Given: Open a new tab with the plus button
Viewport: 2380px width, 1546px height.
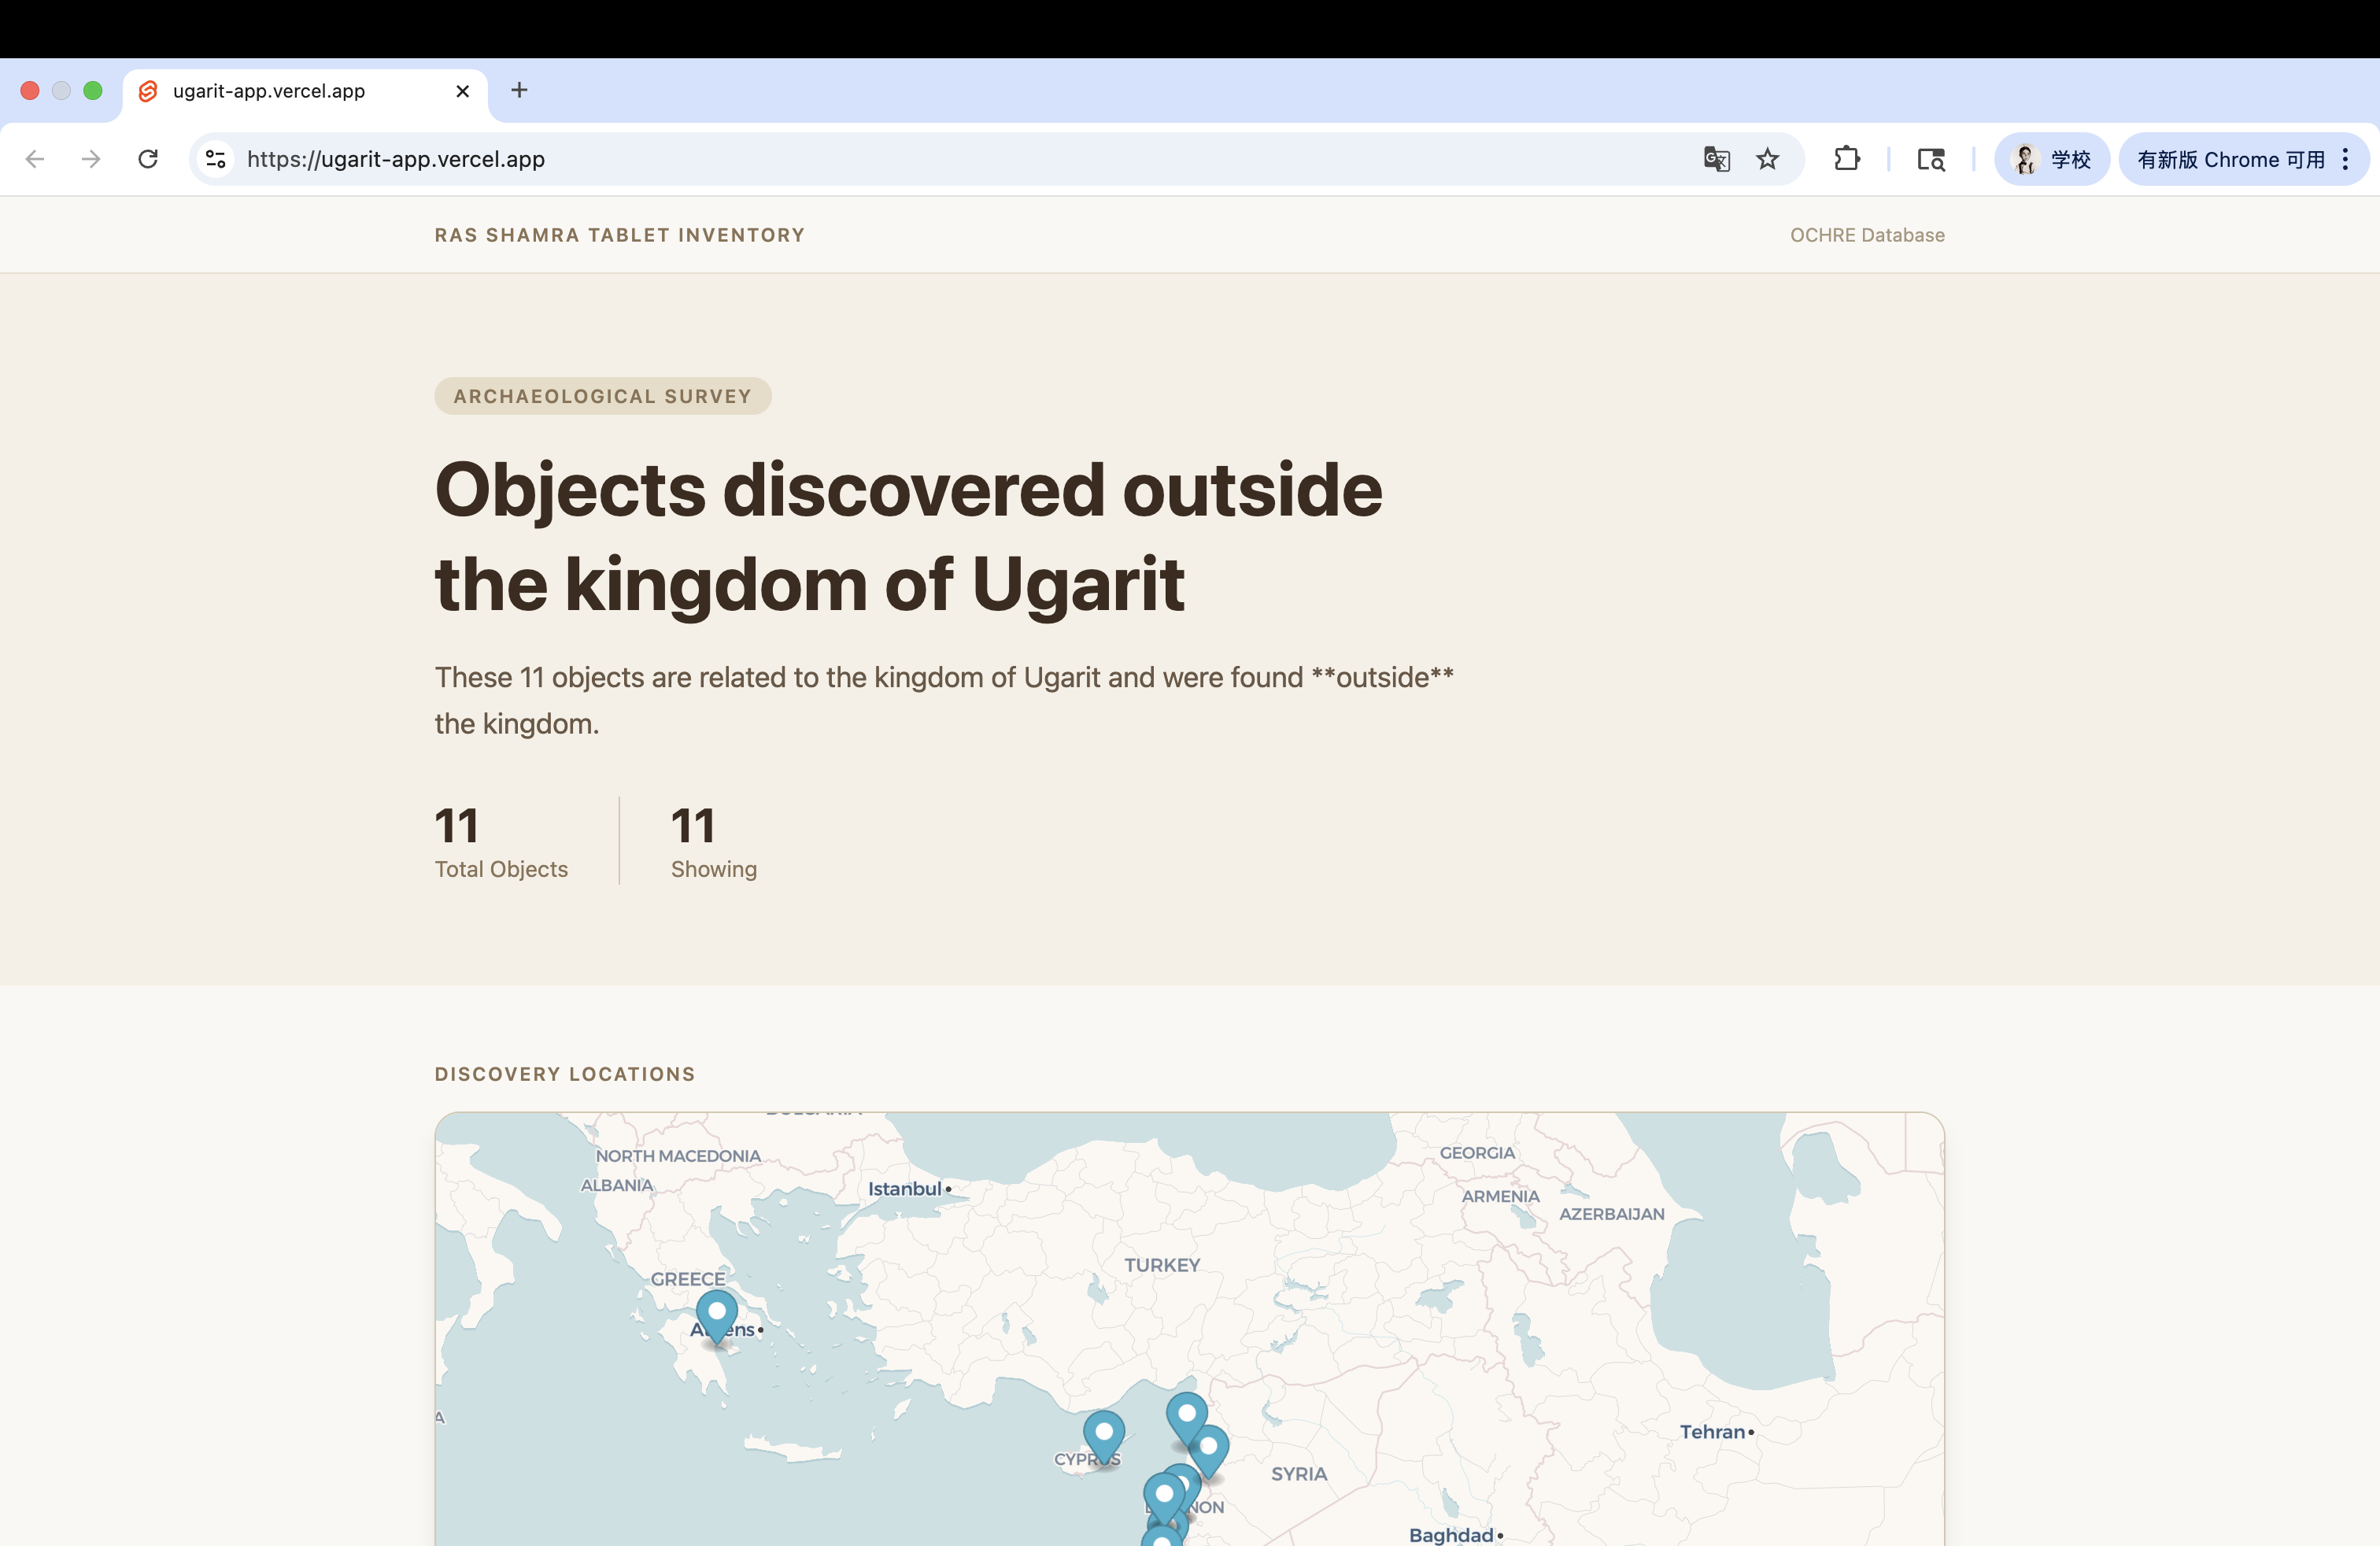Looking at the screenshot, I should point(519,90).
